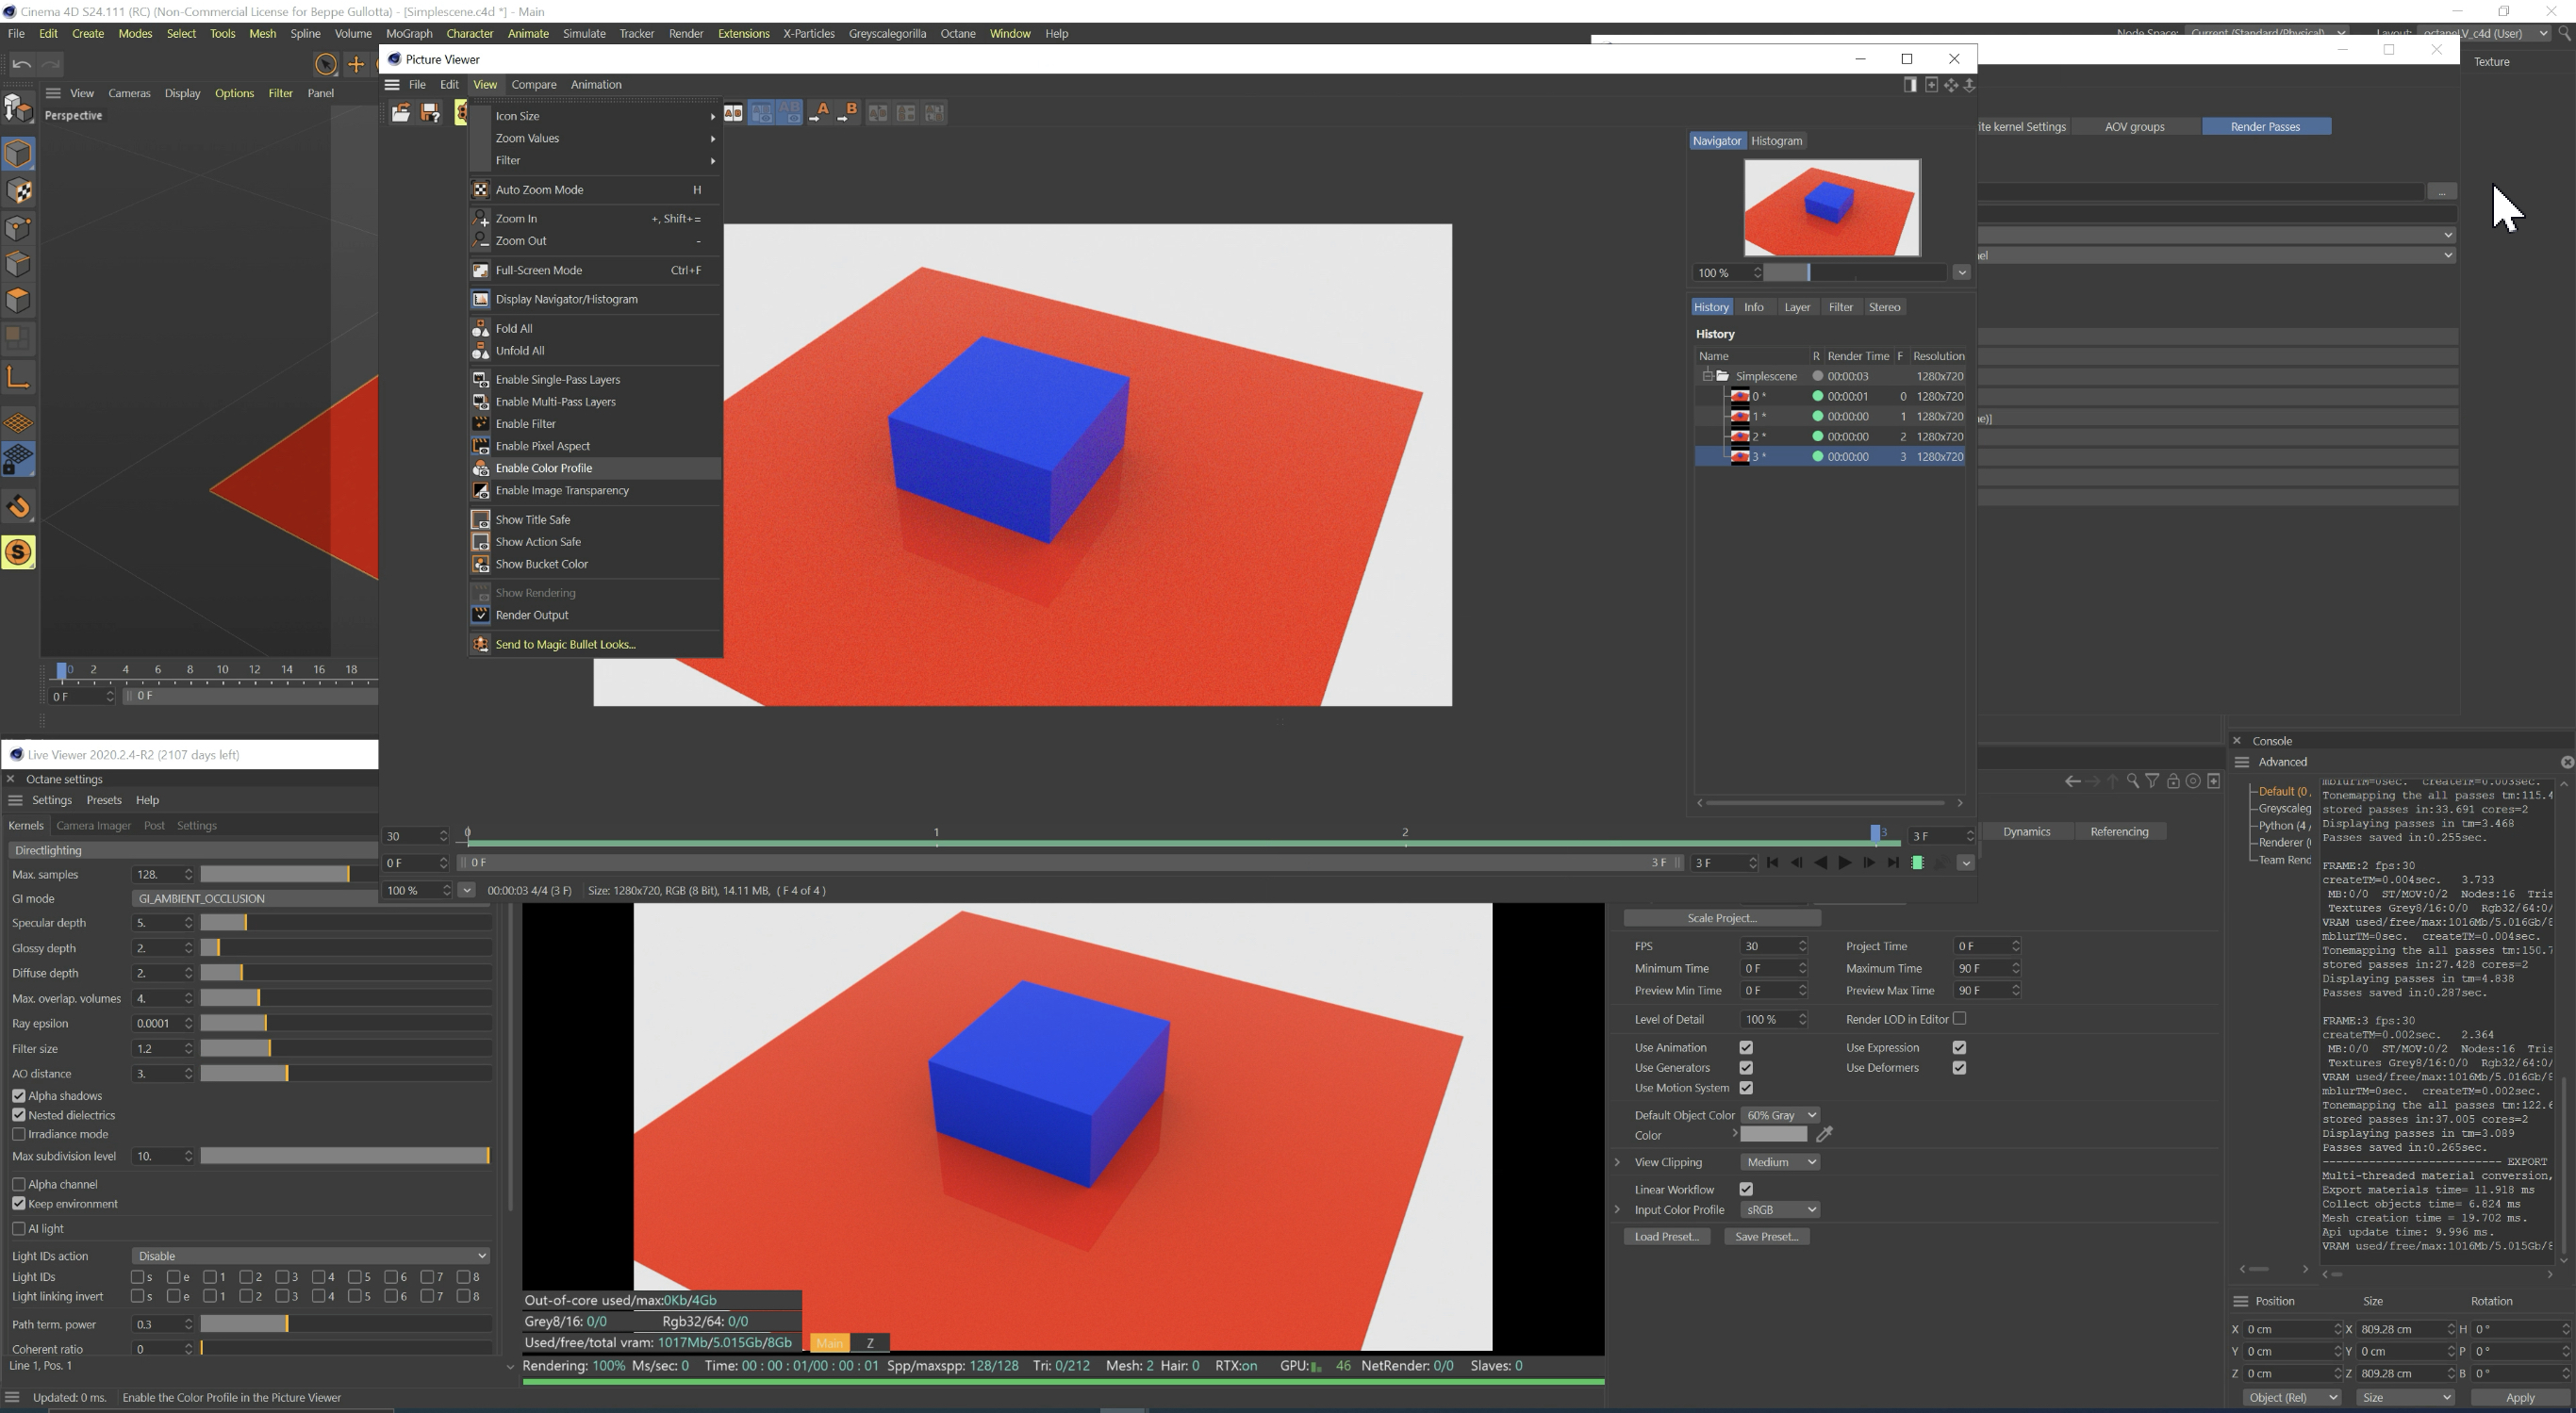Click the Load Preset button
The image size is (2576, 1413).
point(1666,1237)
